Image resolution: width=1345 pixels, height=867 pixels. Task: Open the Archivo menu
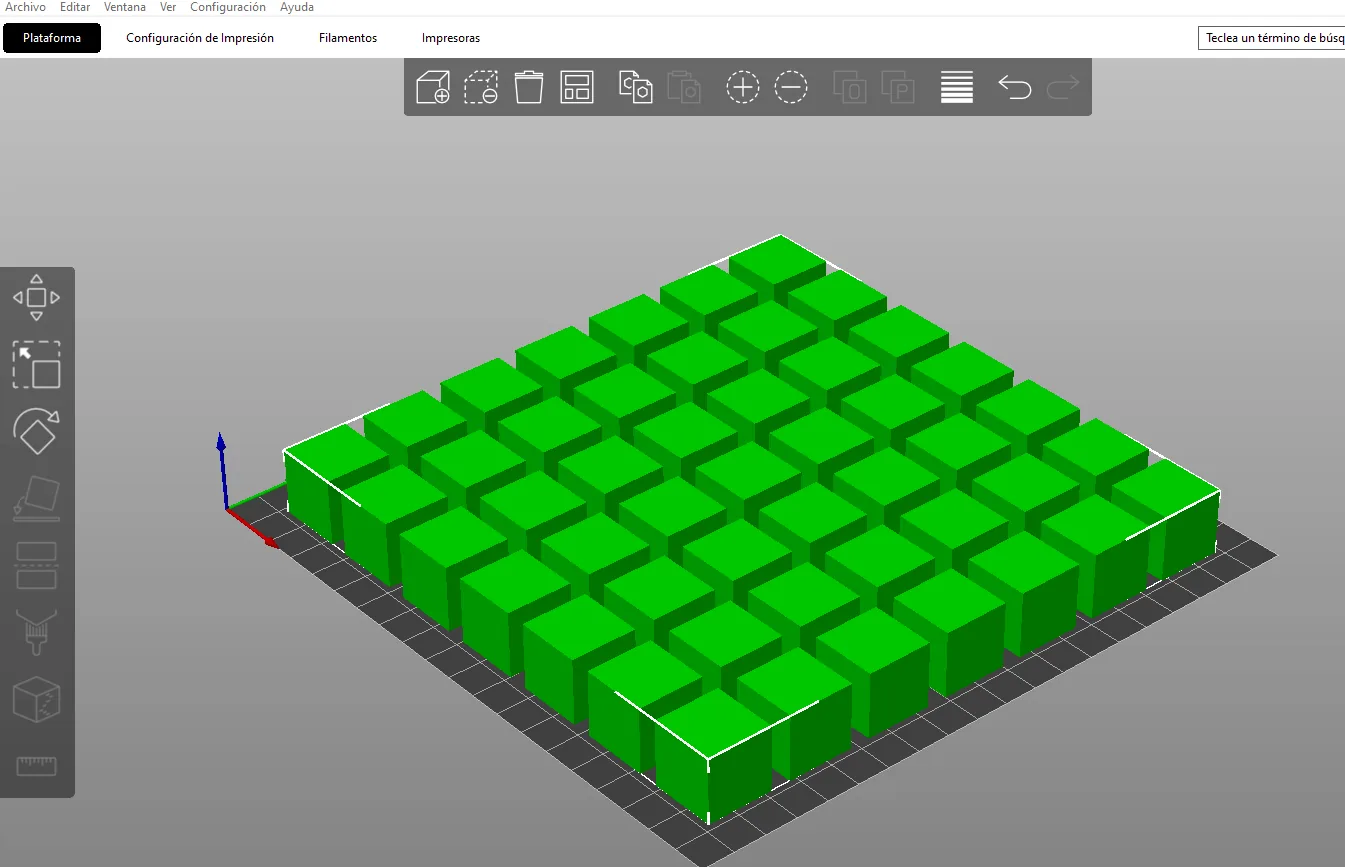(x=25, y=7)
